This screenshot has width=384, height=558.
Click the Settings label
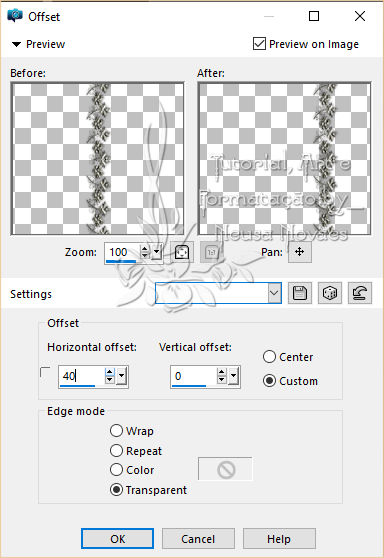(31, 294)
